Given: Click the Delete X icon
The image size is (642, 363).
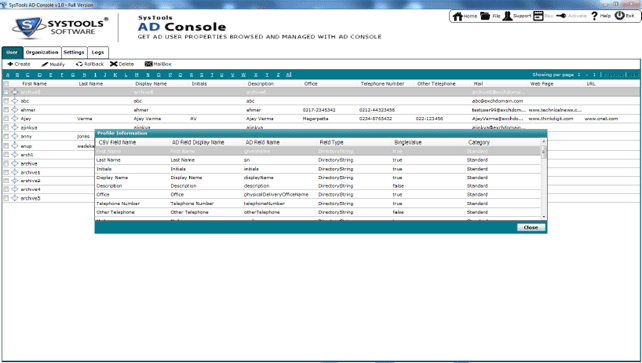Looking at the screenshot, I should (114, 64).
